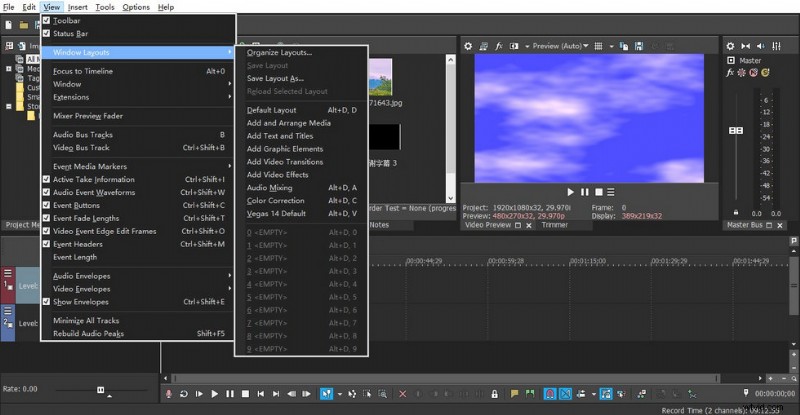Click play from start button
The width and height of the screenshot is (800, 415).
[x=199, y=394]
